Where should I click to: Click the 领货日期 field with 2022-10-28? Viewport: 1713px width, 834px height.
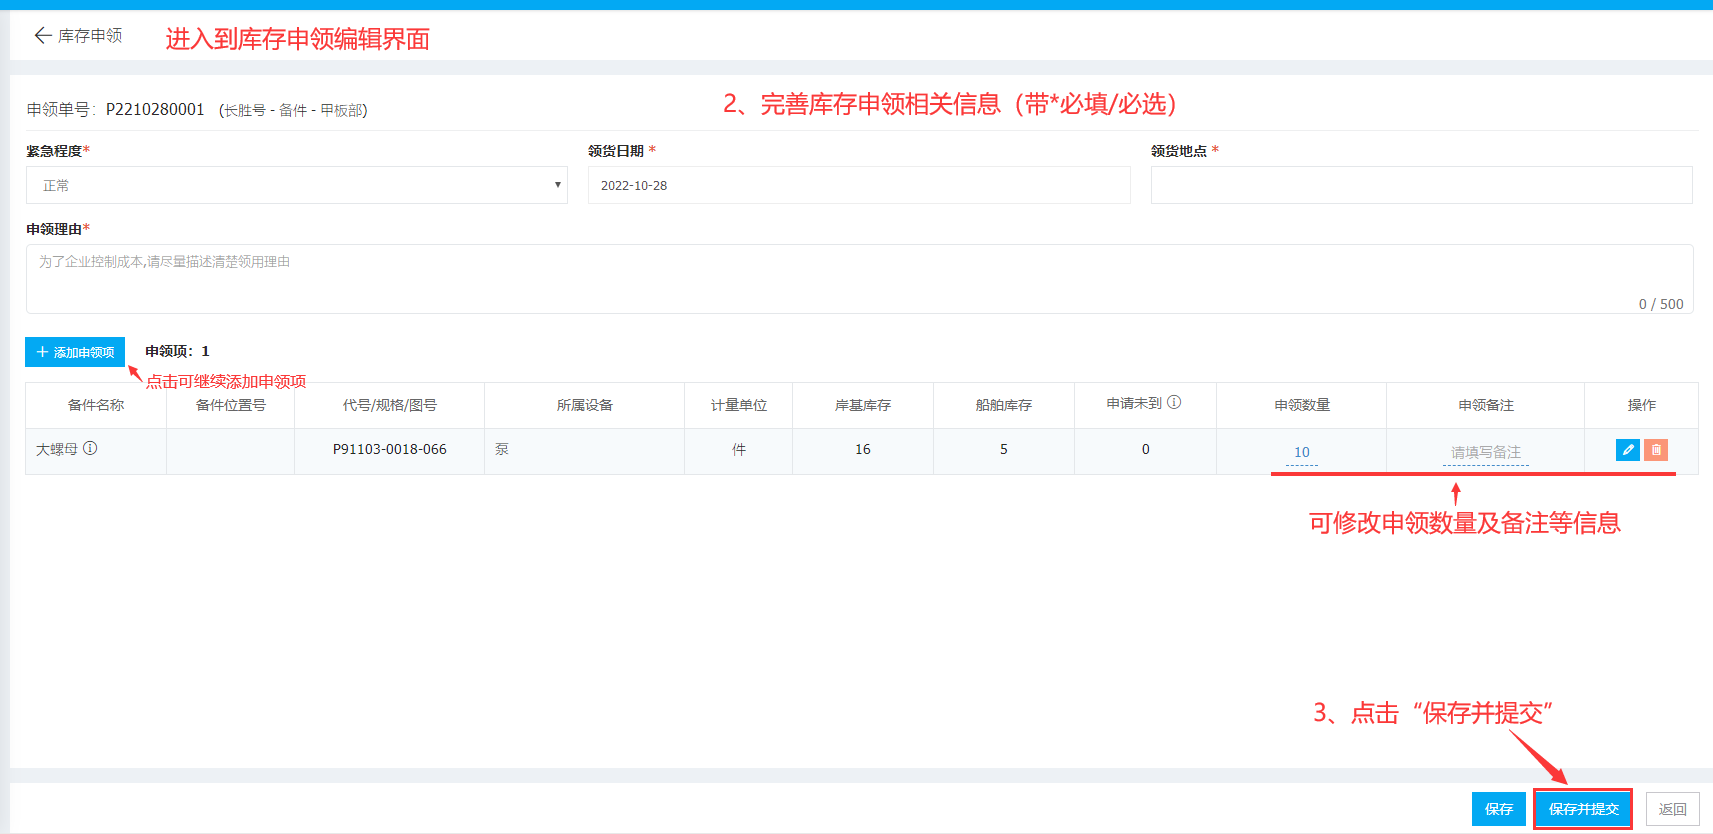click(x=859, y=185)
